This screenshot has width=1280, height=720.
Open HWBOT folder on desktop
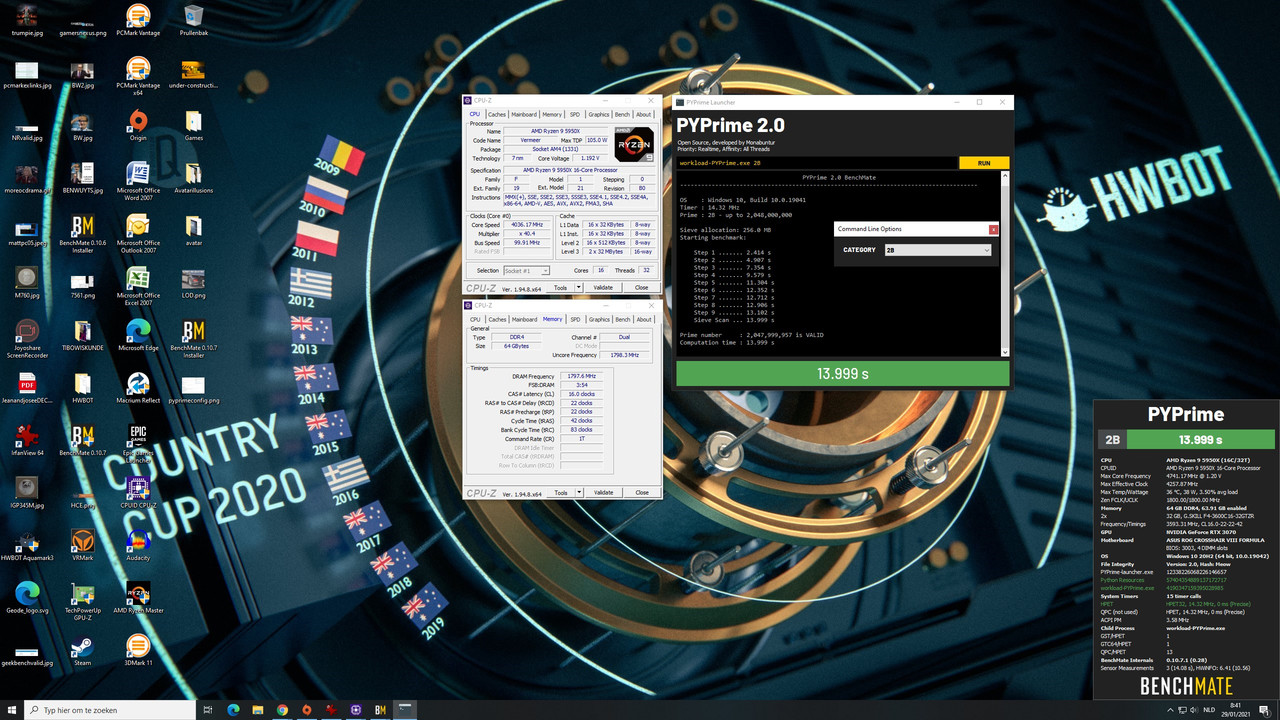[82, 388]
